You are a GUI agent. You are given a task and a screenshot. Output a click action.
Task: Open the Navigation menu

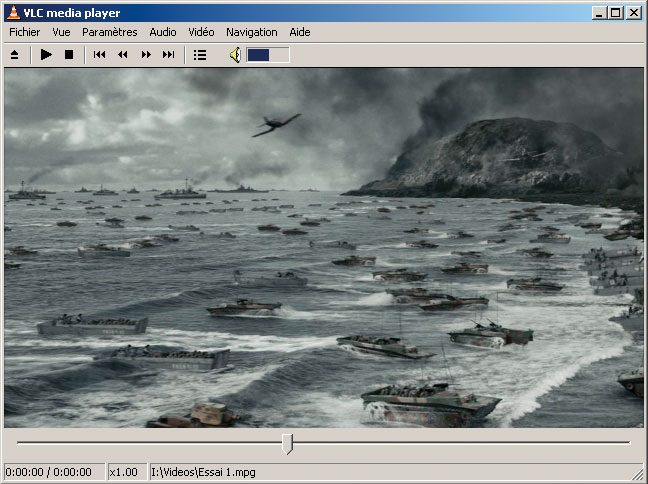(x=252, y=32)
